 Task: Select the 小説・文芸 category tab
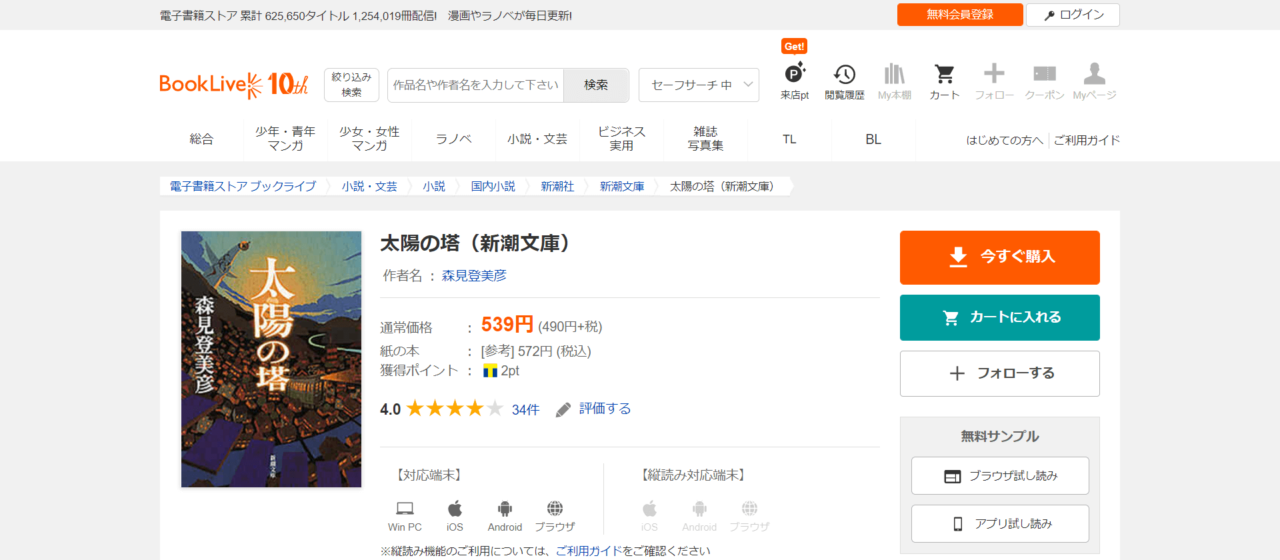click(537, 139)
